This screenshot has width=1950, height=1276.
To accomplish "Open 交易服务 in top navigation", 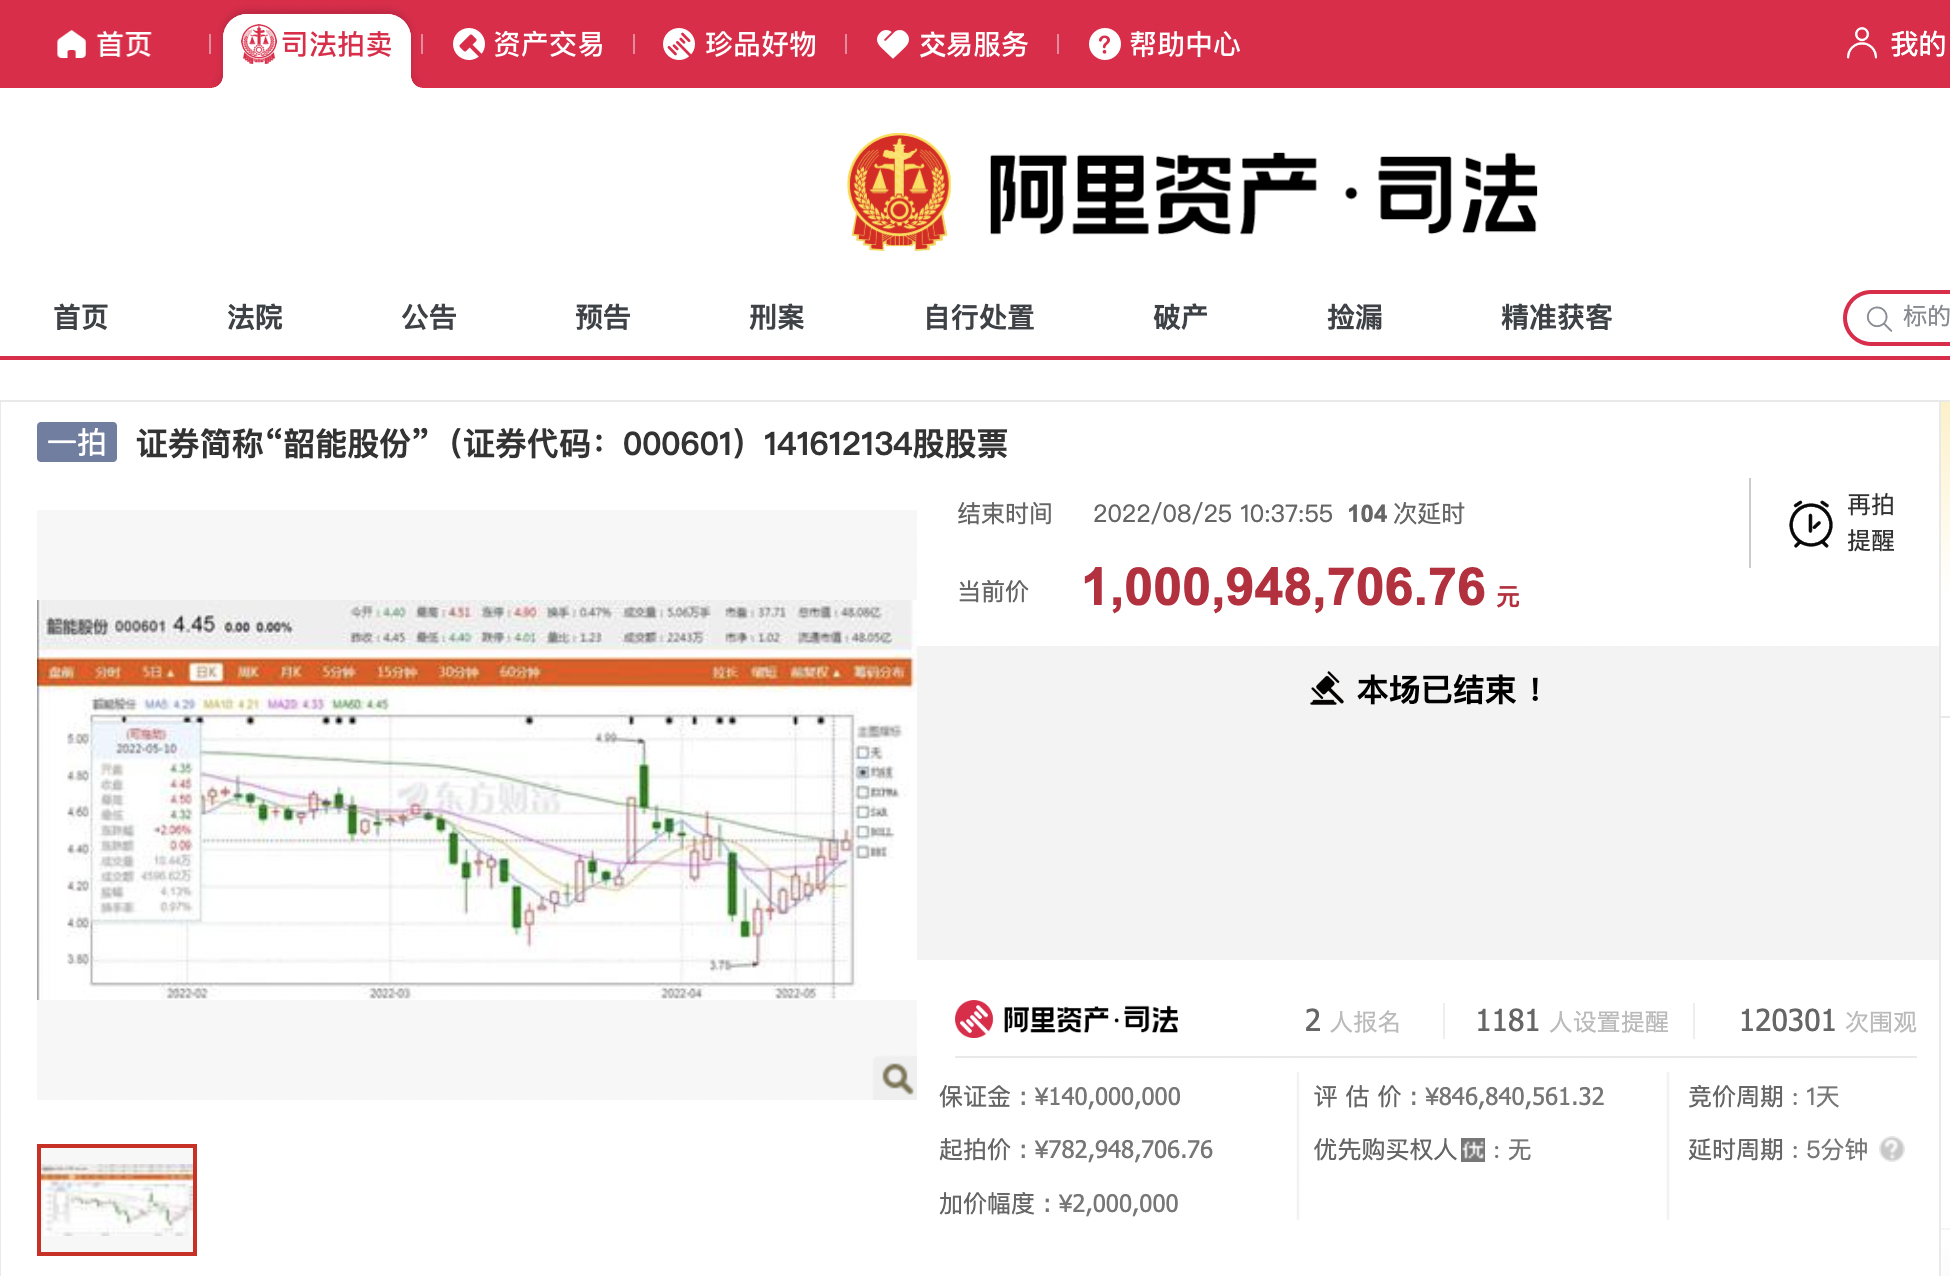I will tap(974, 44).
